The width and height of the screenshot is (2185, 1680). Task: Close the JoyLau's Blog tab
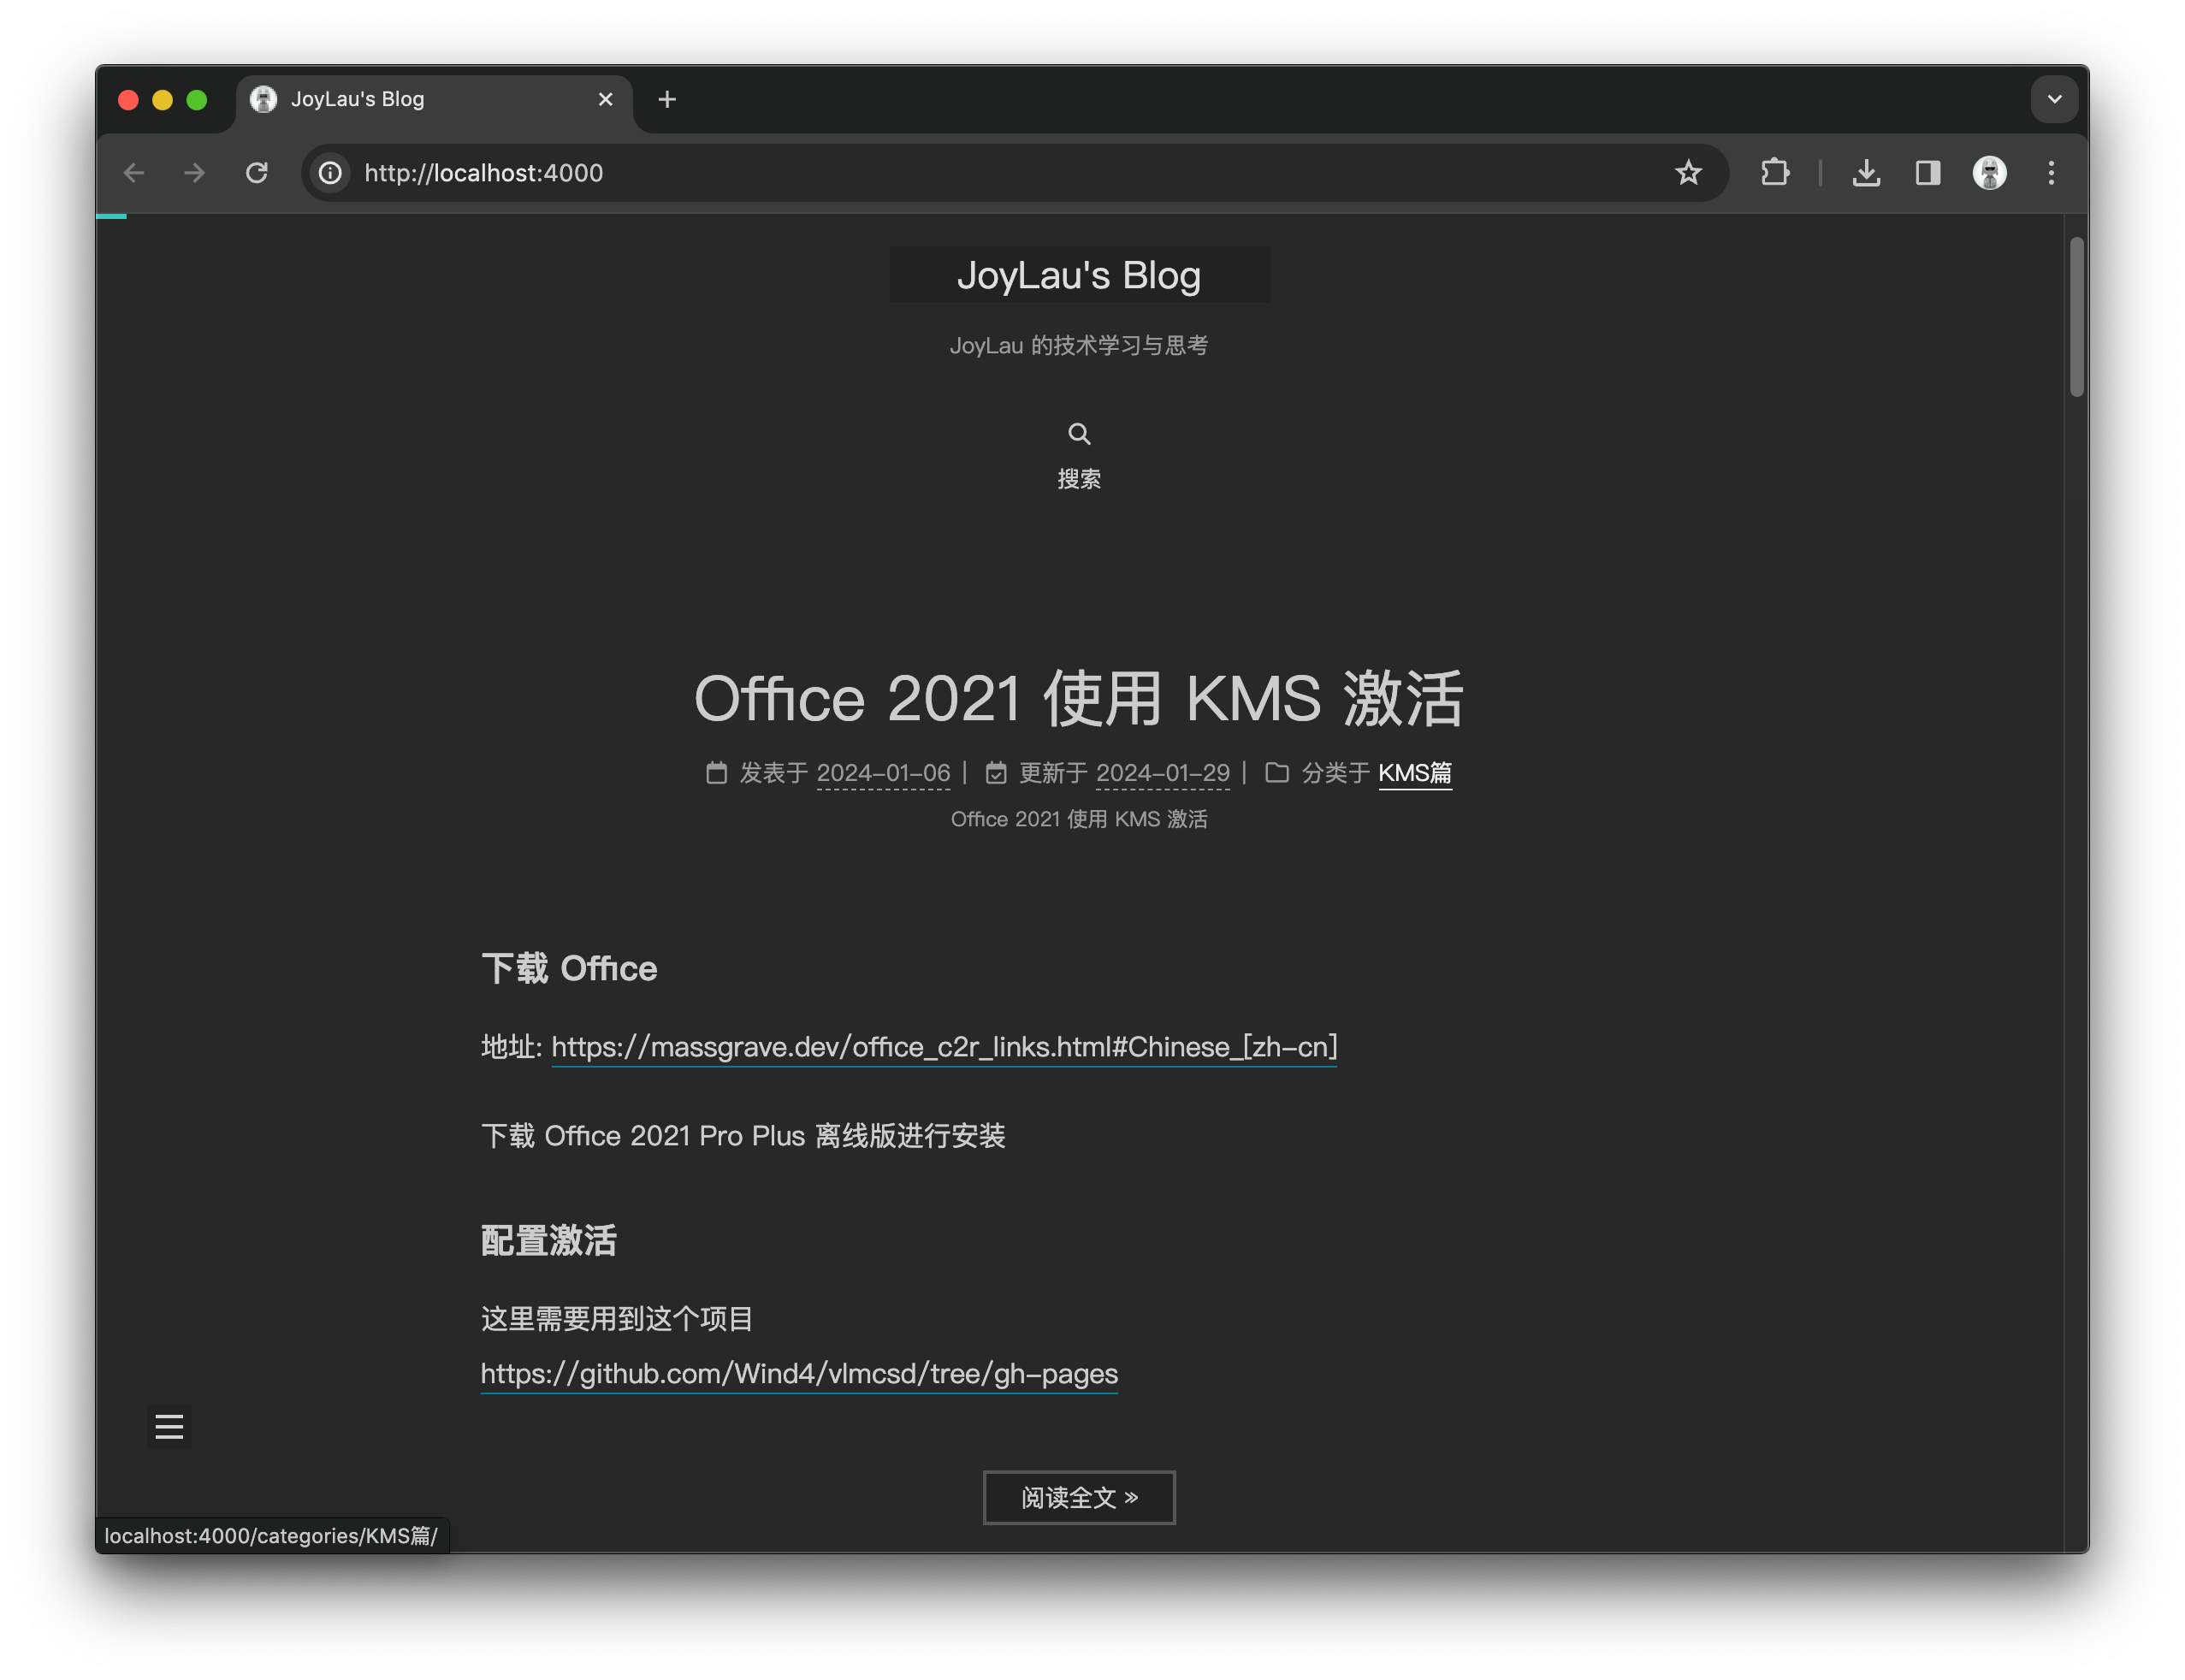point(605,99)
